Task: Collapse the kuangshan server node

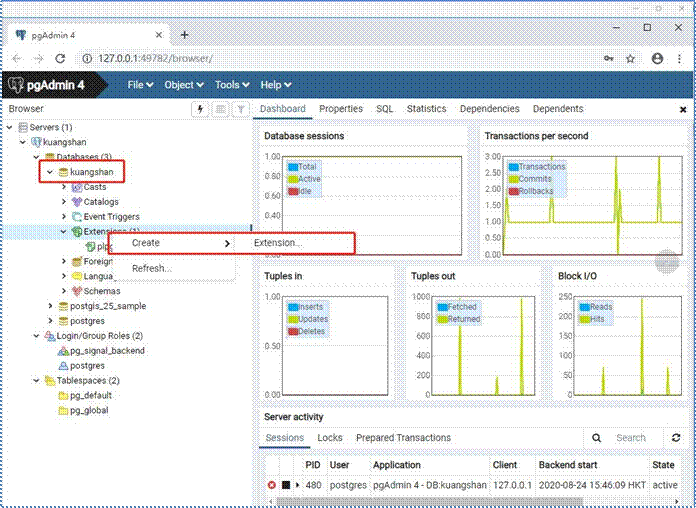Action: point(23,142)
